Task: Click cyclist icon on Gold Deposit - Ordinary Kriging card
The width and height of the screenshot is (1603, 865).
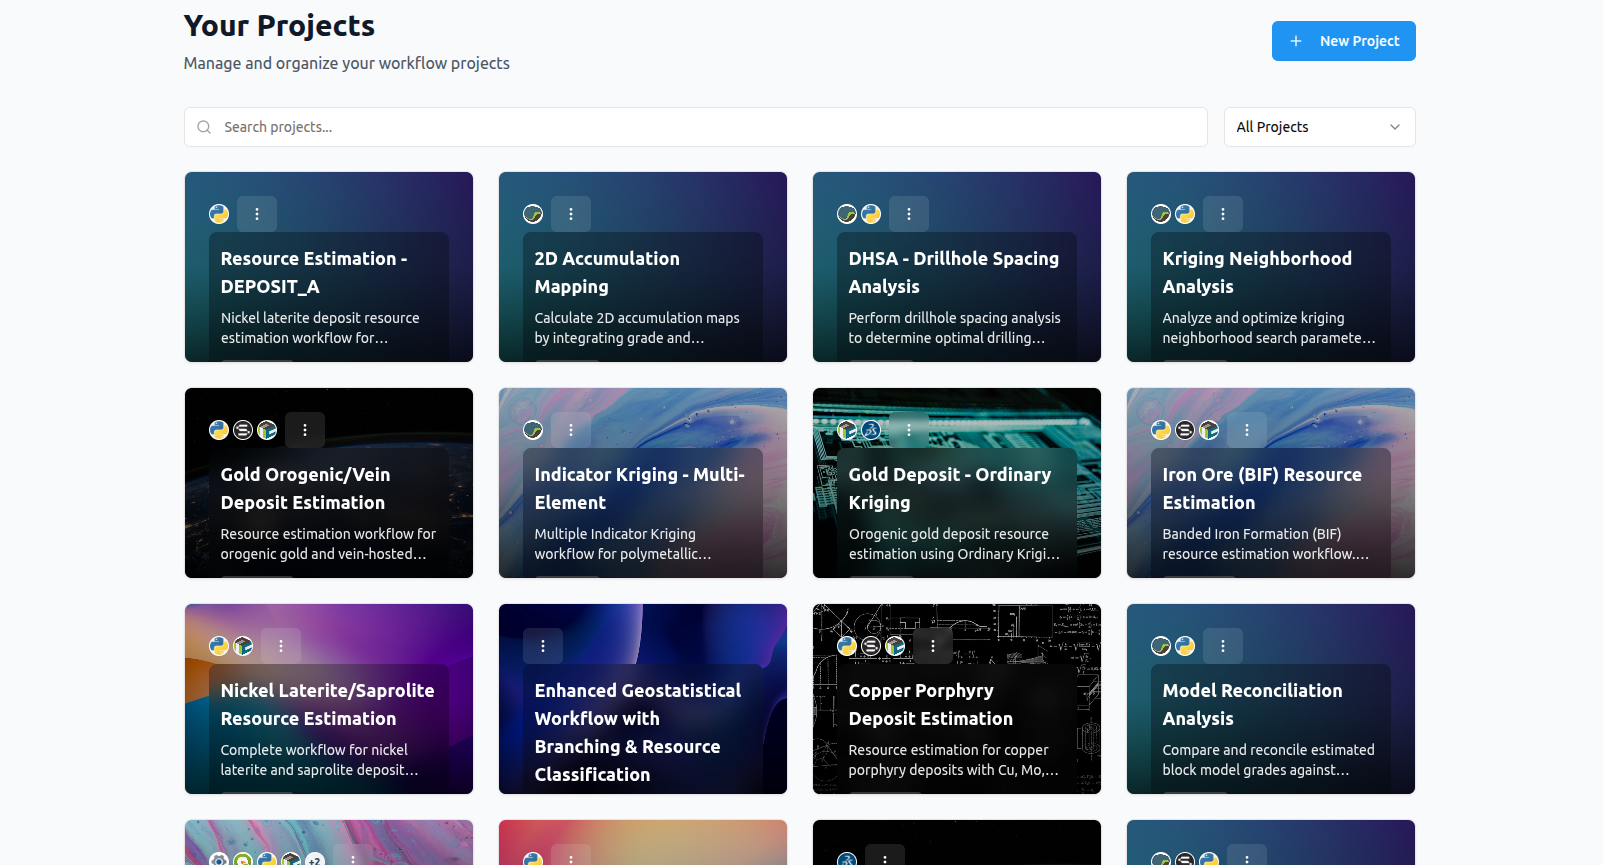Action: click(871, 430)
